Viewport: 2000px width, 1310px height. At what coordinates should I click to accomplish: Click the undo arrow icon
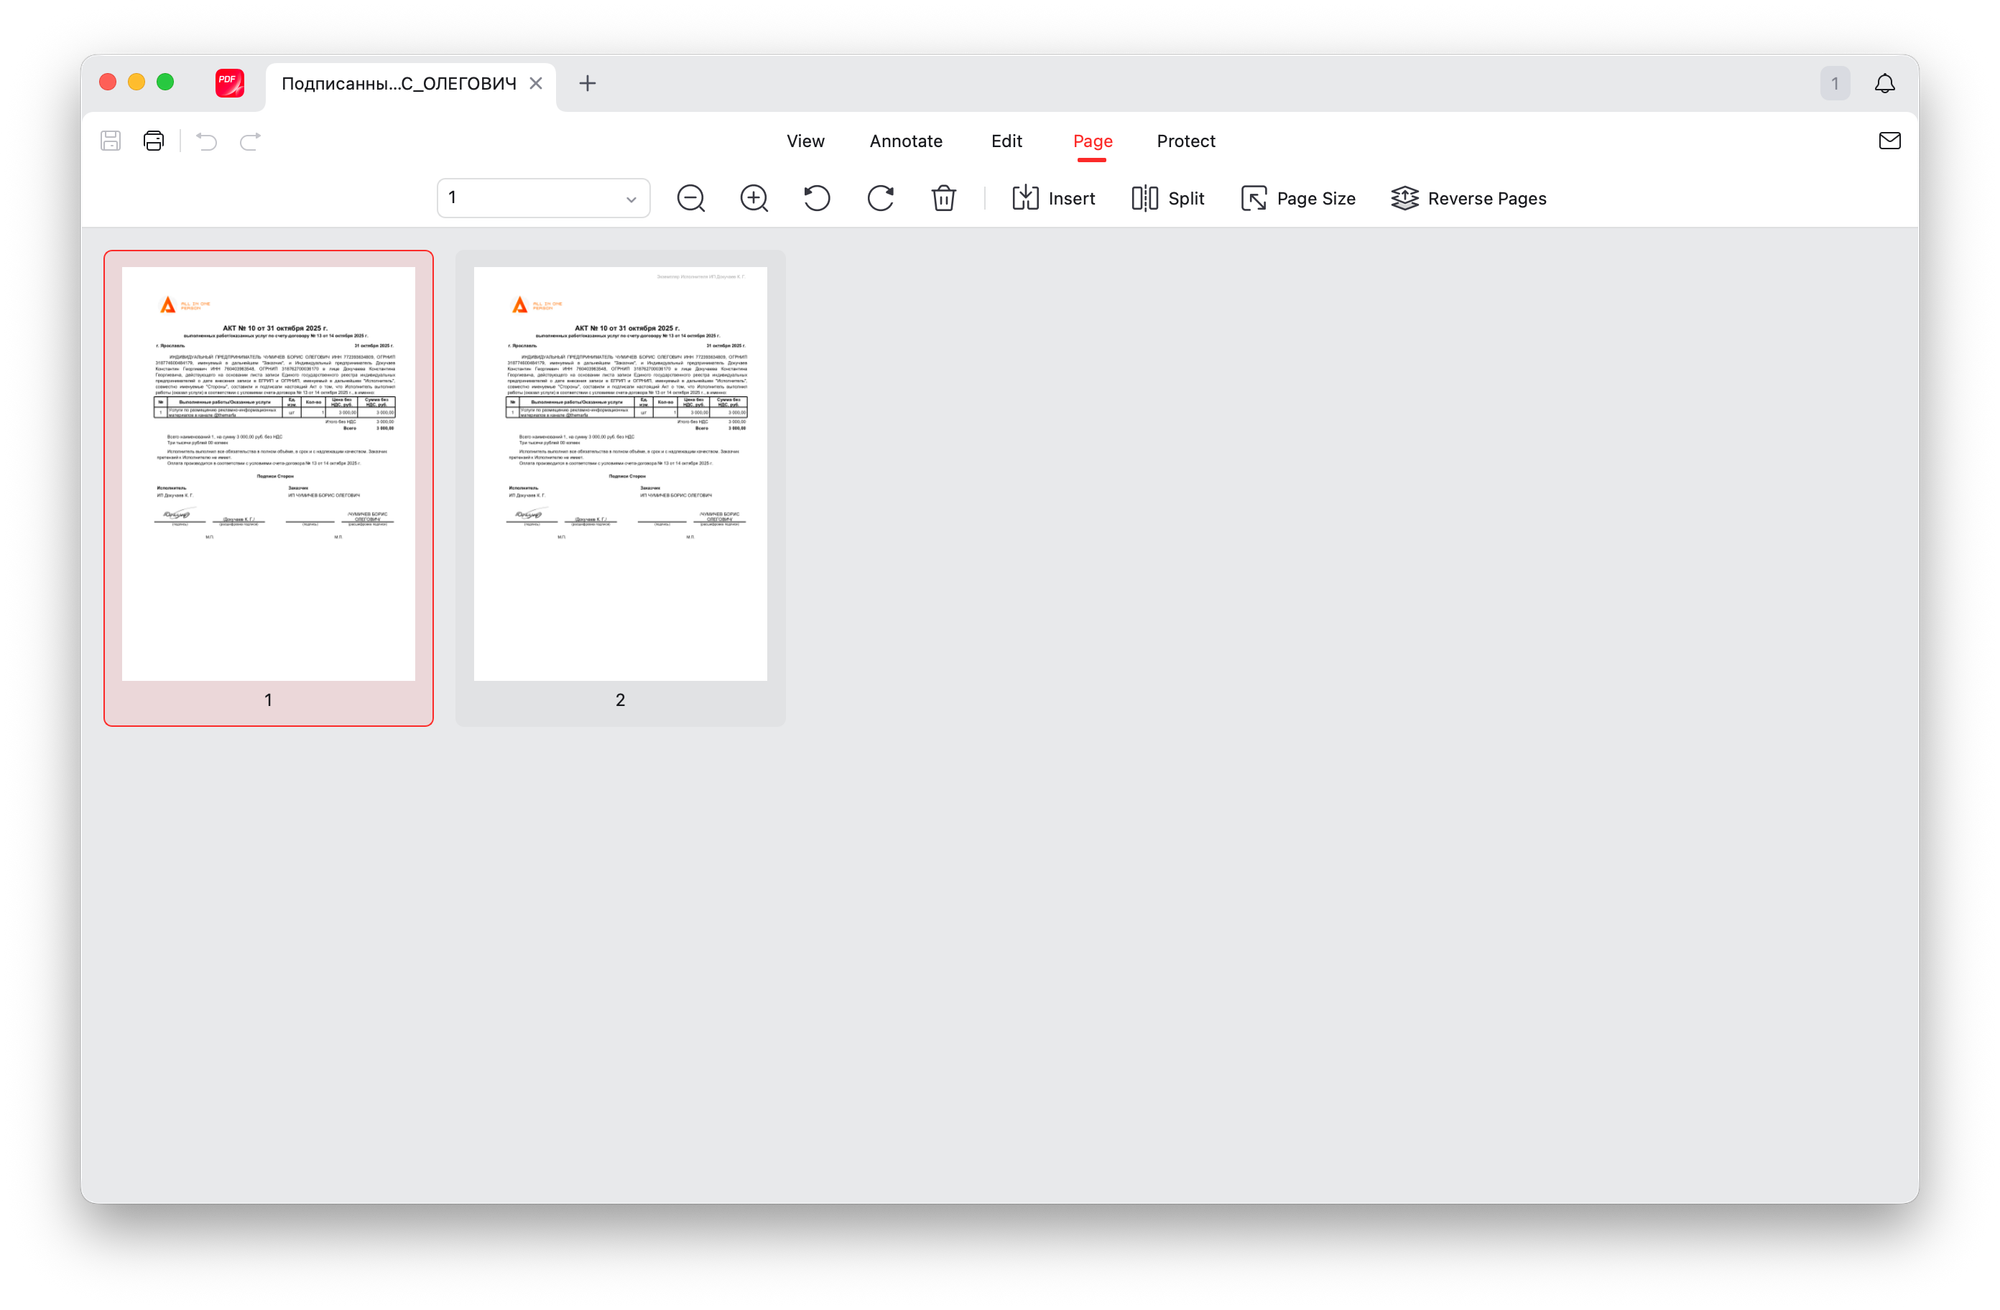pos(207,141)
